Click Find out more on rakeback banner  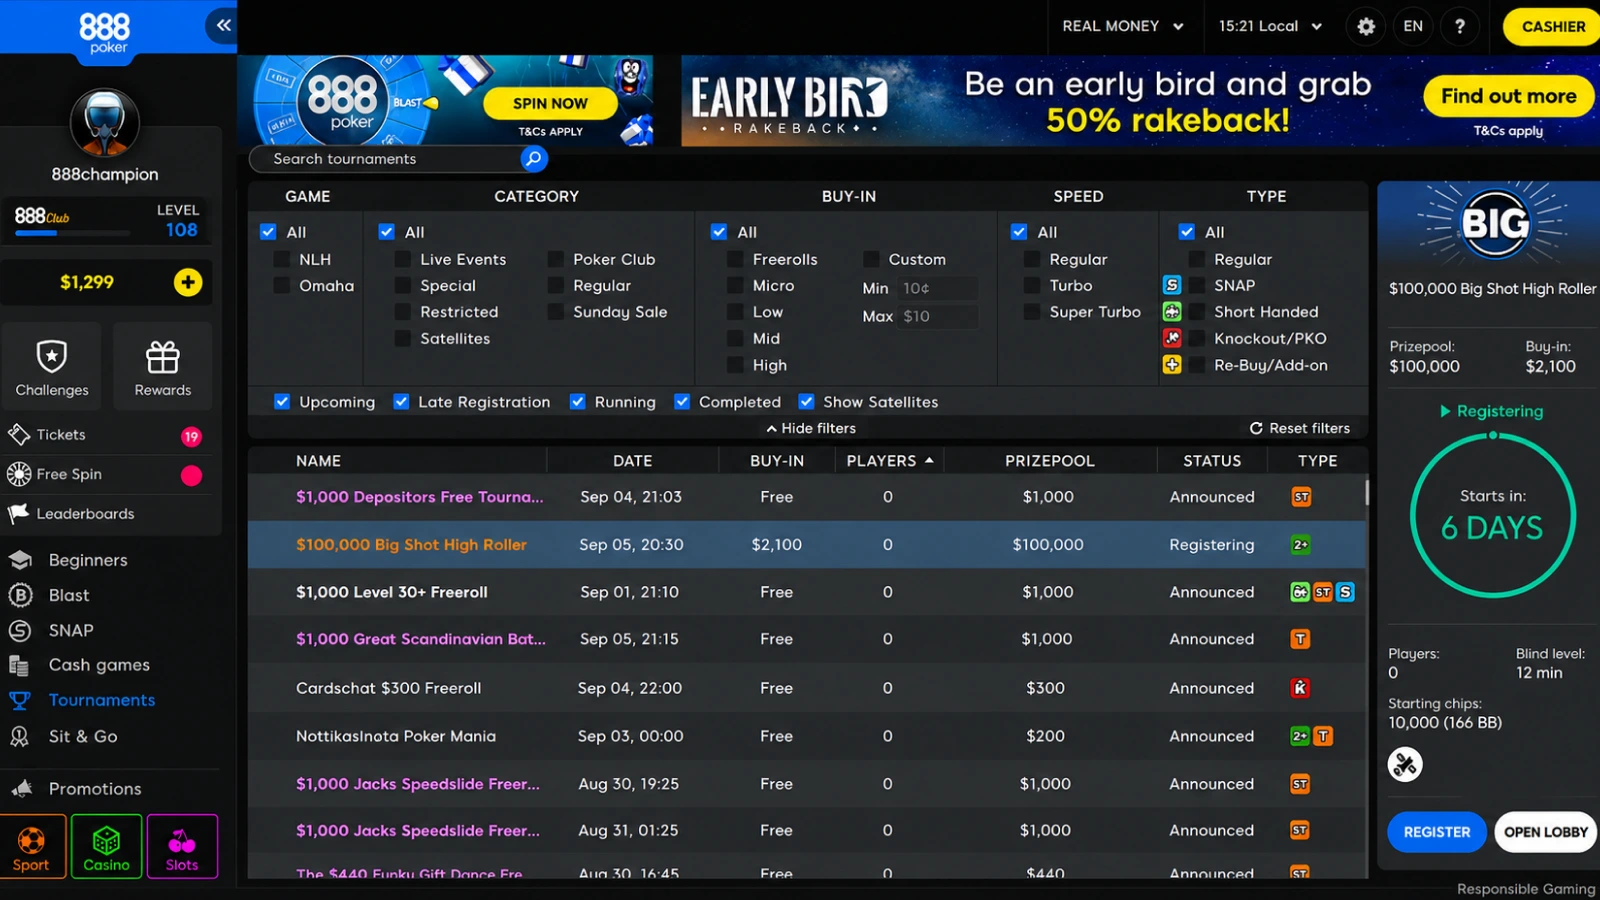coord(1508,96)
